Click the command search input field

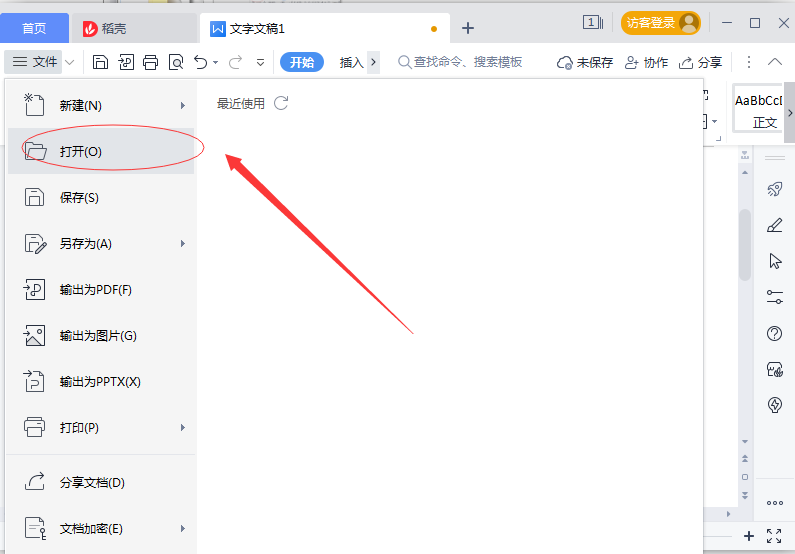pyautogui.click(x=468, y=62)
